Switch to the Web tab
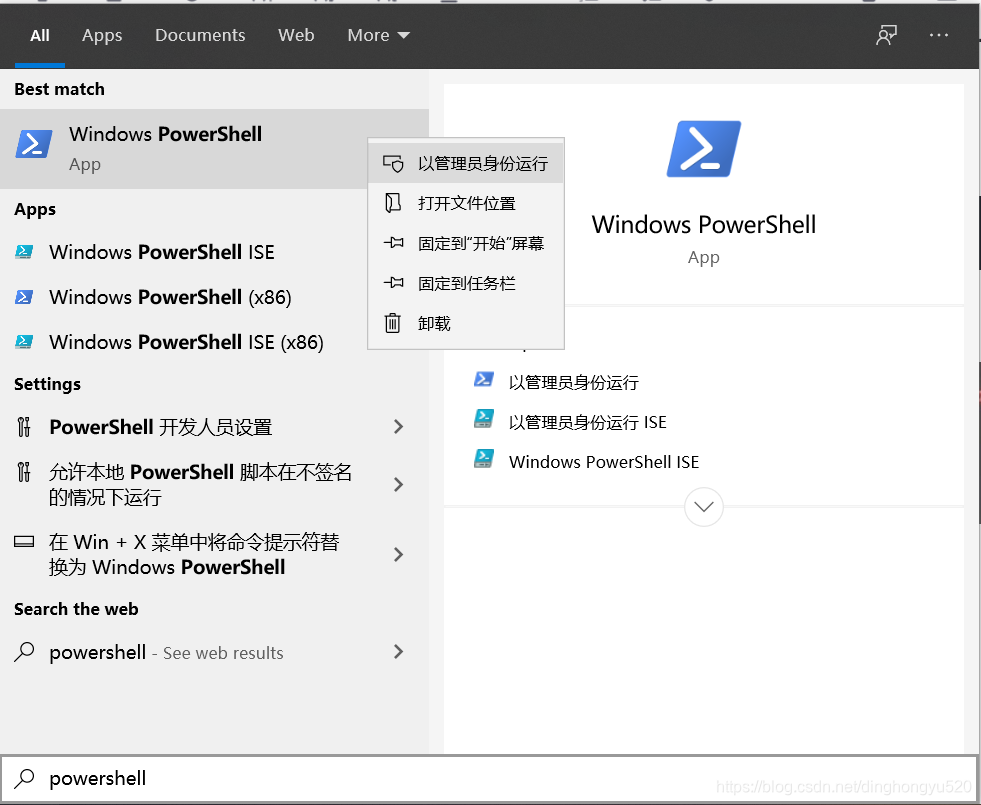The height and width of the screenshot is (805, 981). pos(296,35)
